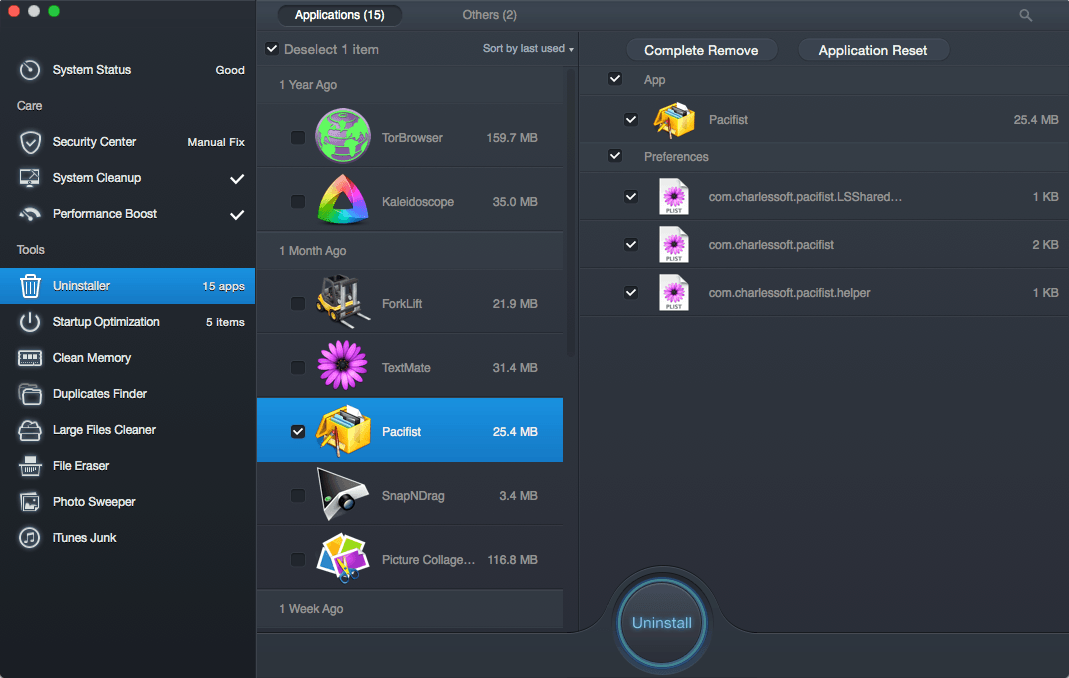Click the '159.7 MB' TorBrowser size
This screenshot has width=1069, height=678.
click(x=512, y=138)
